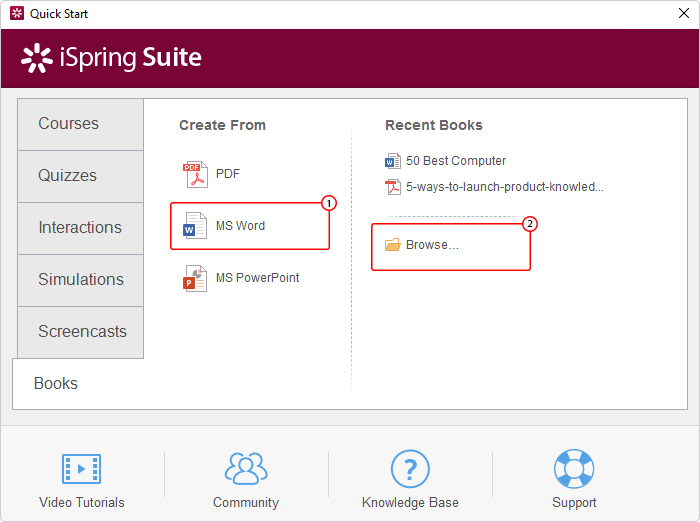Click the Browse folder icon
The height and width of the screenshot is (522, 700).
click(x=393, y=245)
